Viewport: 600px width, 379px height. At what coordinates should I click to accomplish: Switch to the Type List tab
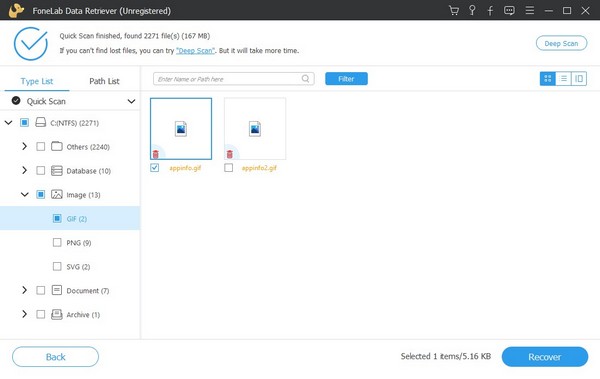37,81
